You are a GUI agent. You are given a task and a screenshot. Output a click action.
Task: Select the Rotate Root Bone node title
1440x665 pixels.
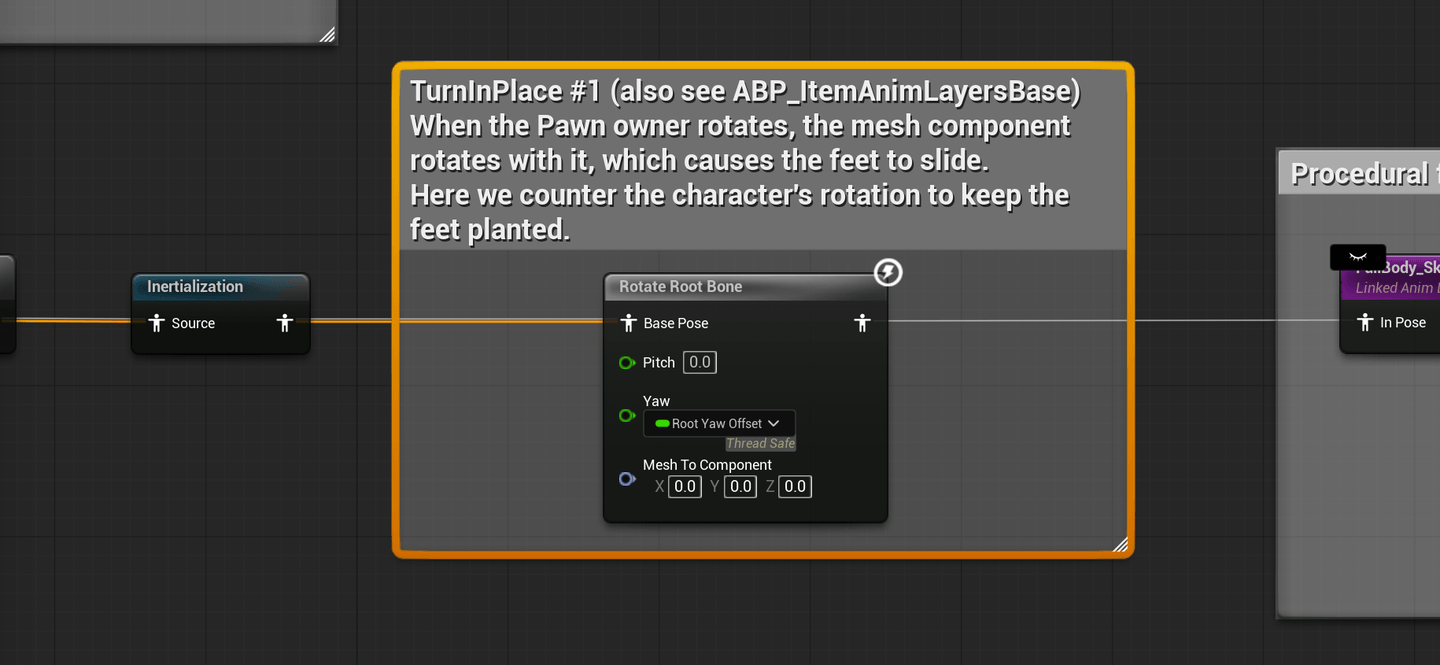click(680, 286)
